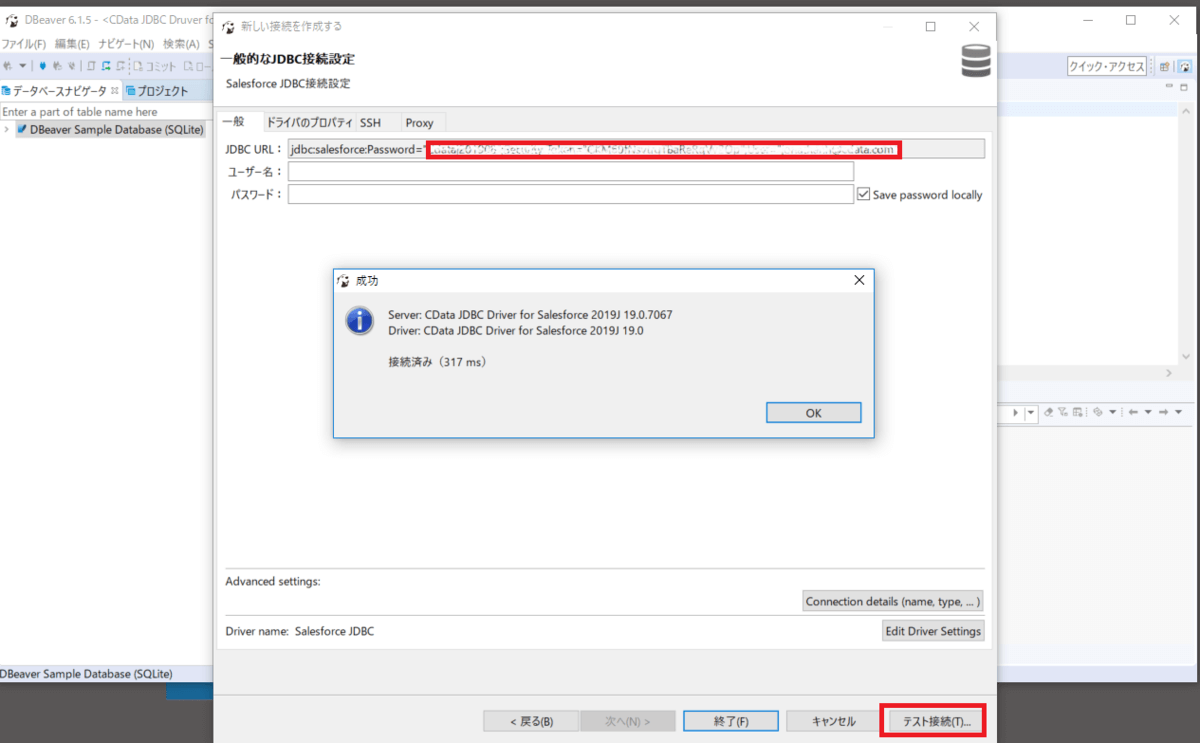Minimize the editor area panel

[x=1169, y=86]
